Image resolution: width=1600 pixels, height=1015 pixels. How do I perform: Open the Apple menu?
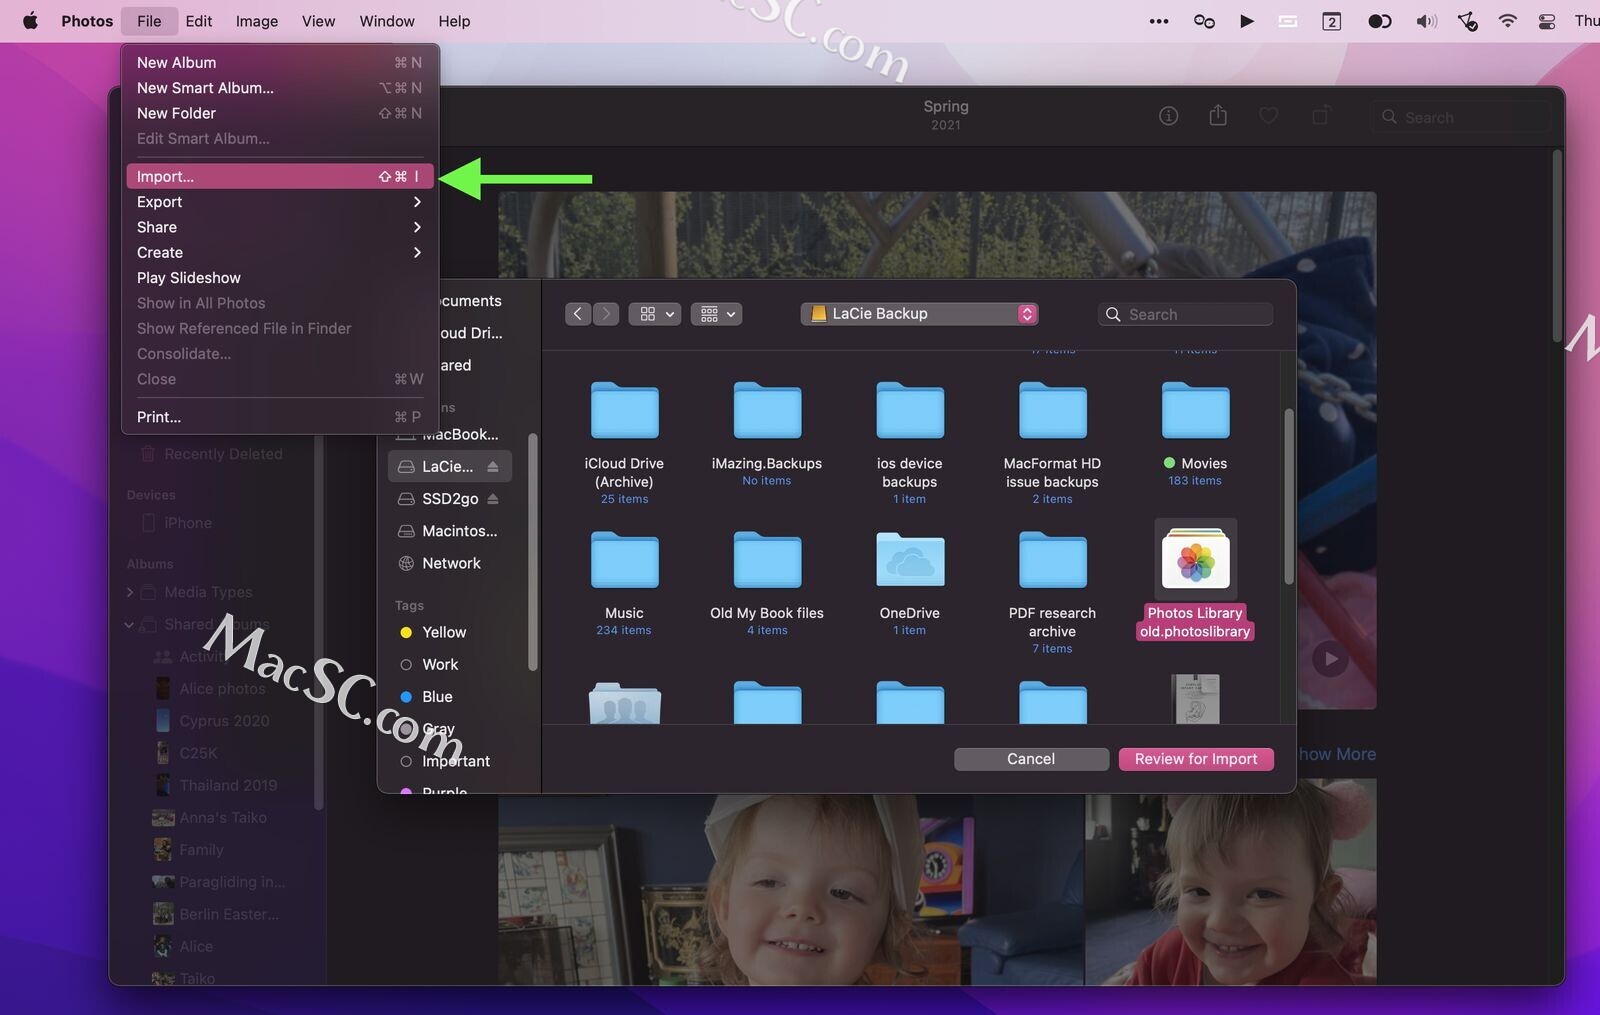tap(30, 21)
